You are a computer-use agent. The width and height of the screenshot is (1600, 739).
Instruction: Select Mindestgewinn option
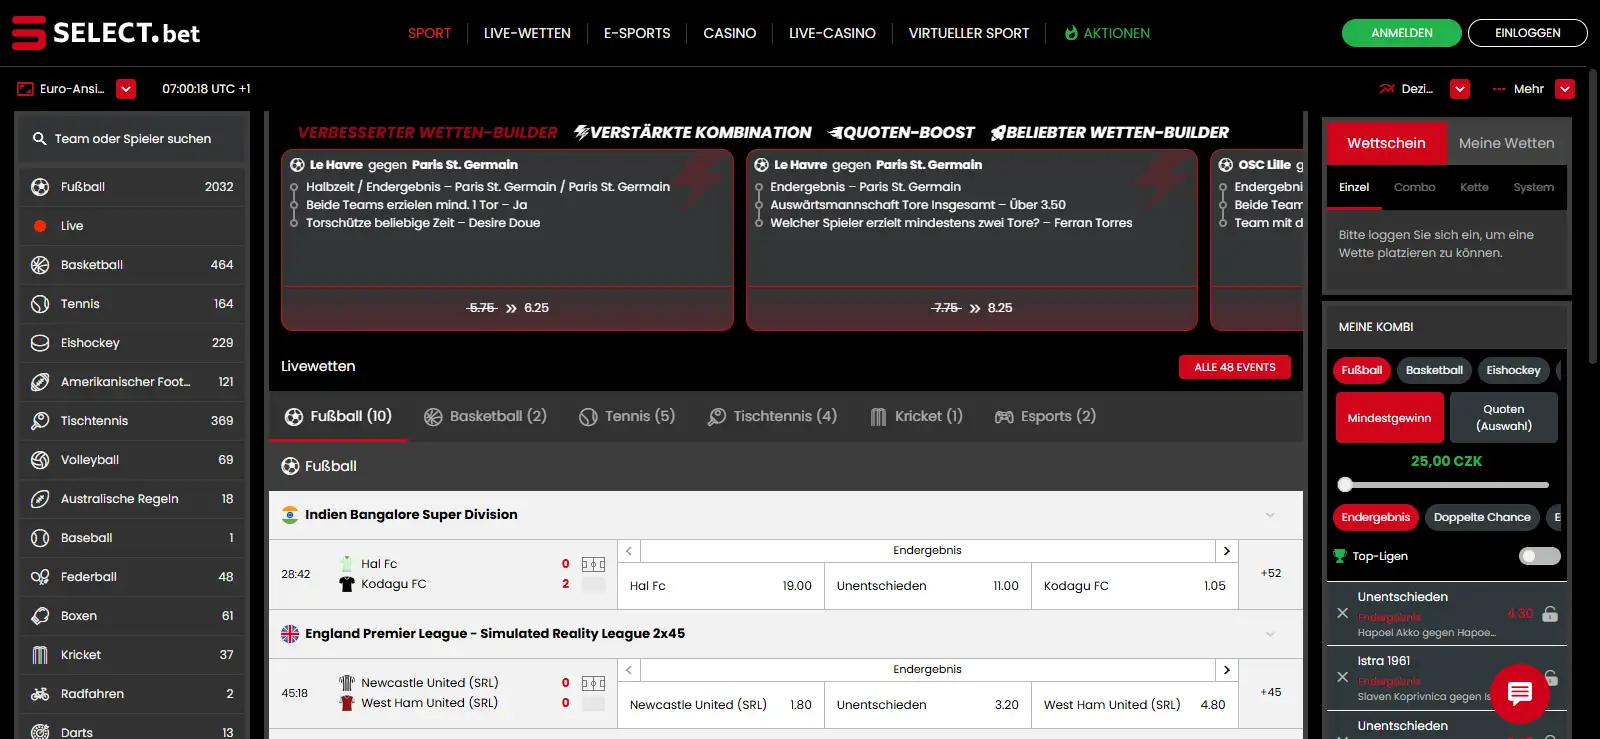[x=1389, y=418]
